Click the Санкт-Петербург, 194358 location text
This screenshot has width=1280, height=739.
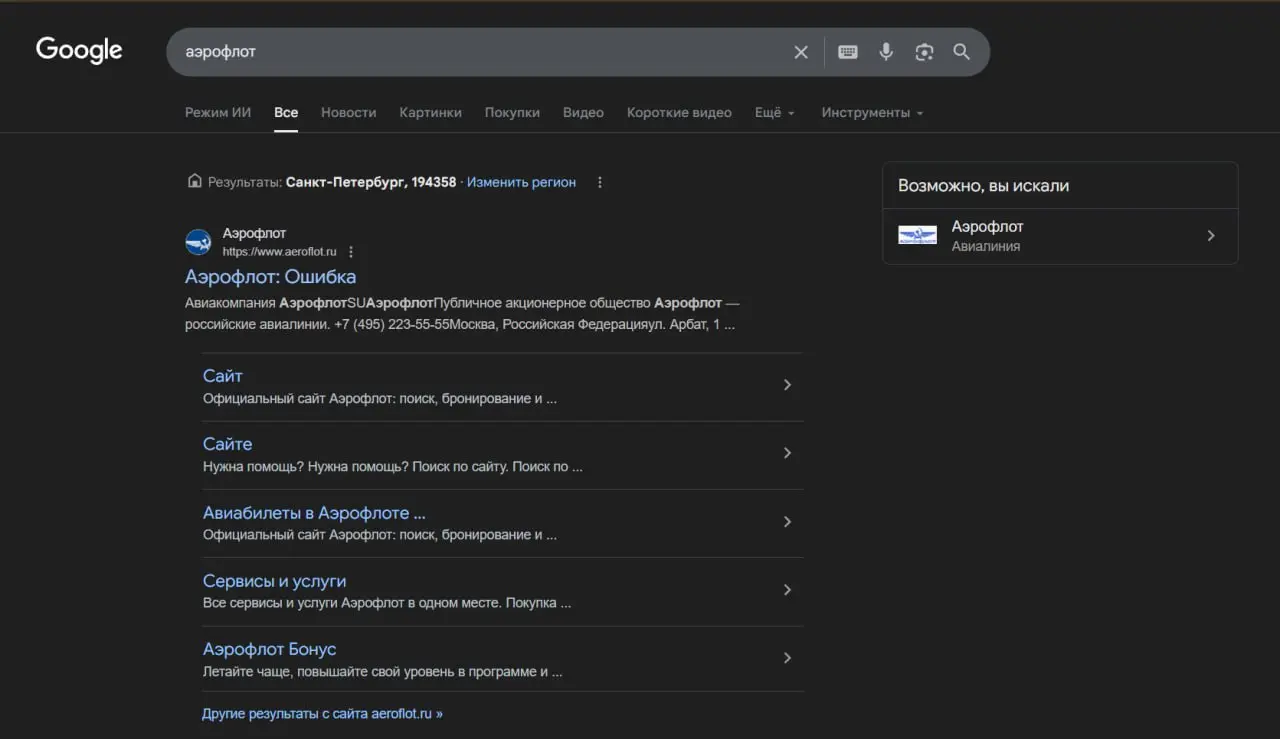coord(371,182)
